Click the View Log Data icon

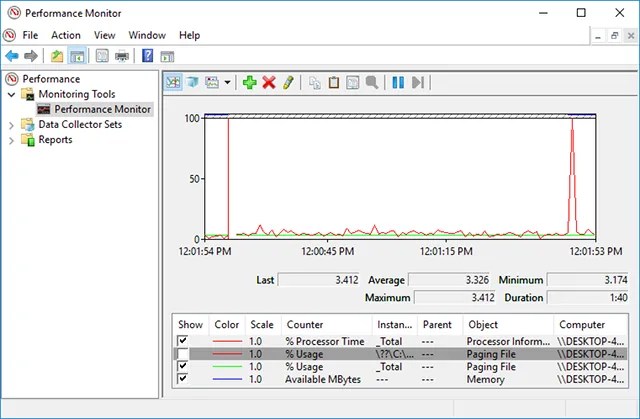click(x=193, y=82)
